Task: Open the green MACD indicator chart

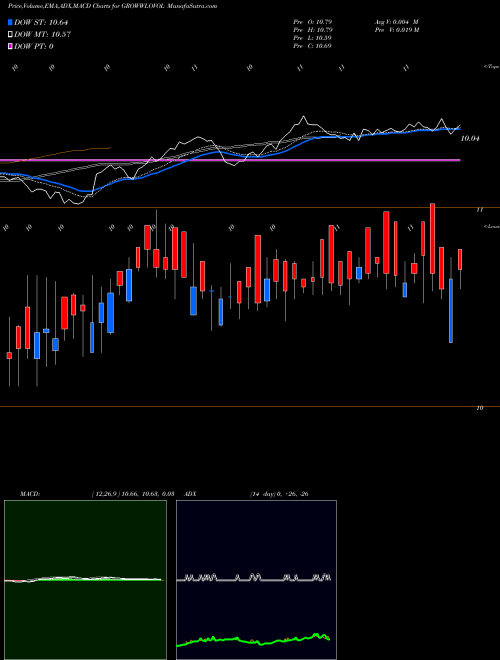Action: click(85, 580)
